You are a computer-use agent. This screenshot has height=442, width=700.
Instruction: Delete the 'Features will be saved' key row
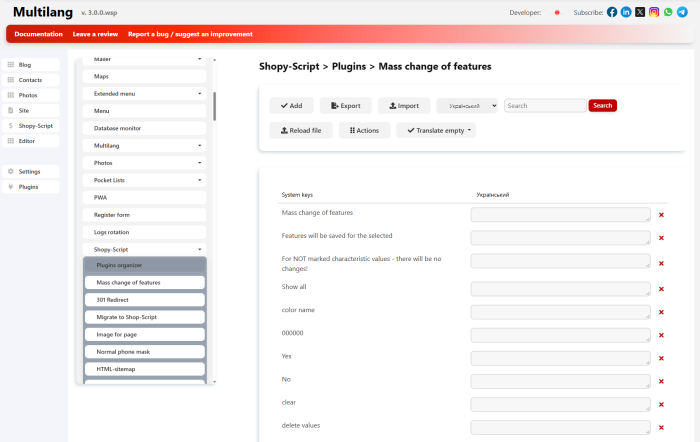[x=661, y=238]
